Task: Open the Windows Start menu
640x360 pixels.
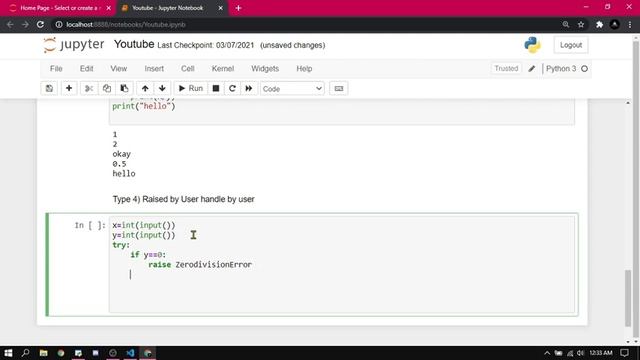Action: [8, 353]
